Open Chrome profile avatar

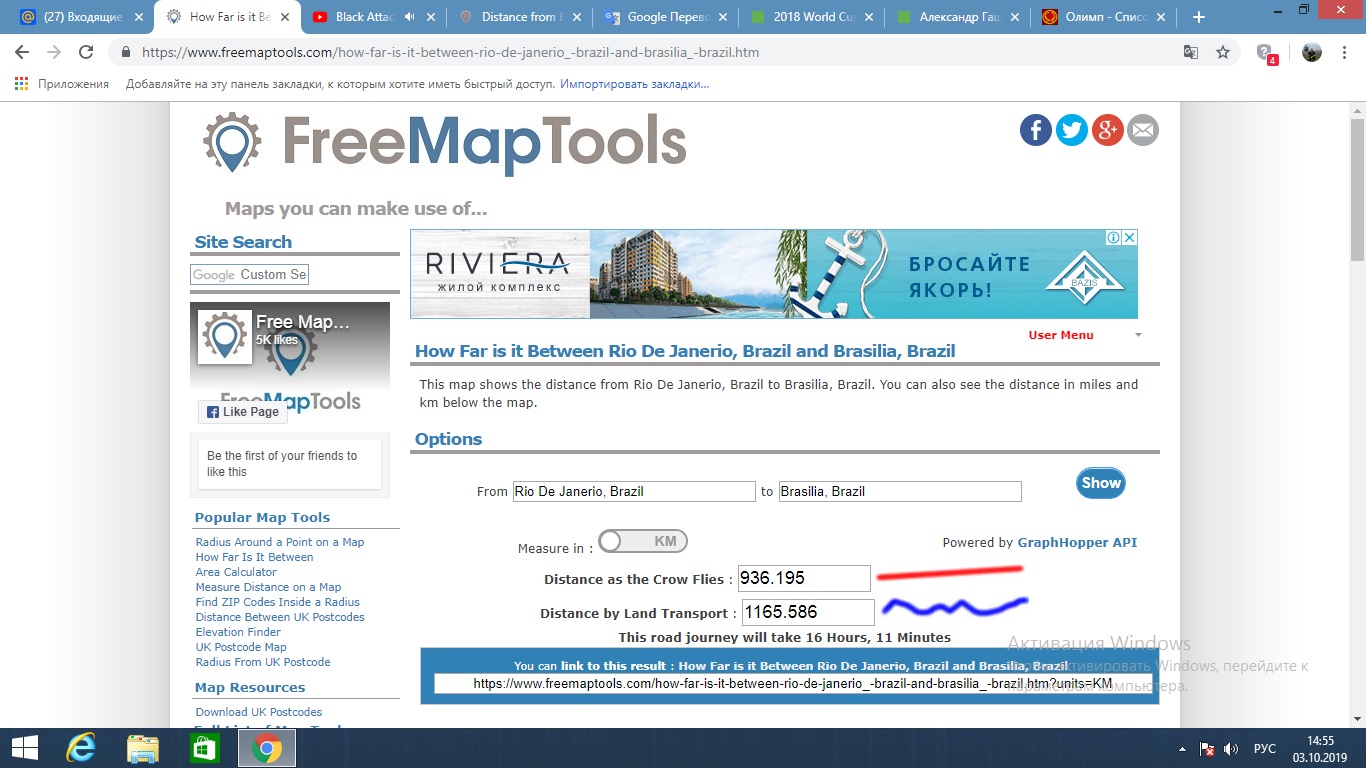click(1312, 52)
